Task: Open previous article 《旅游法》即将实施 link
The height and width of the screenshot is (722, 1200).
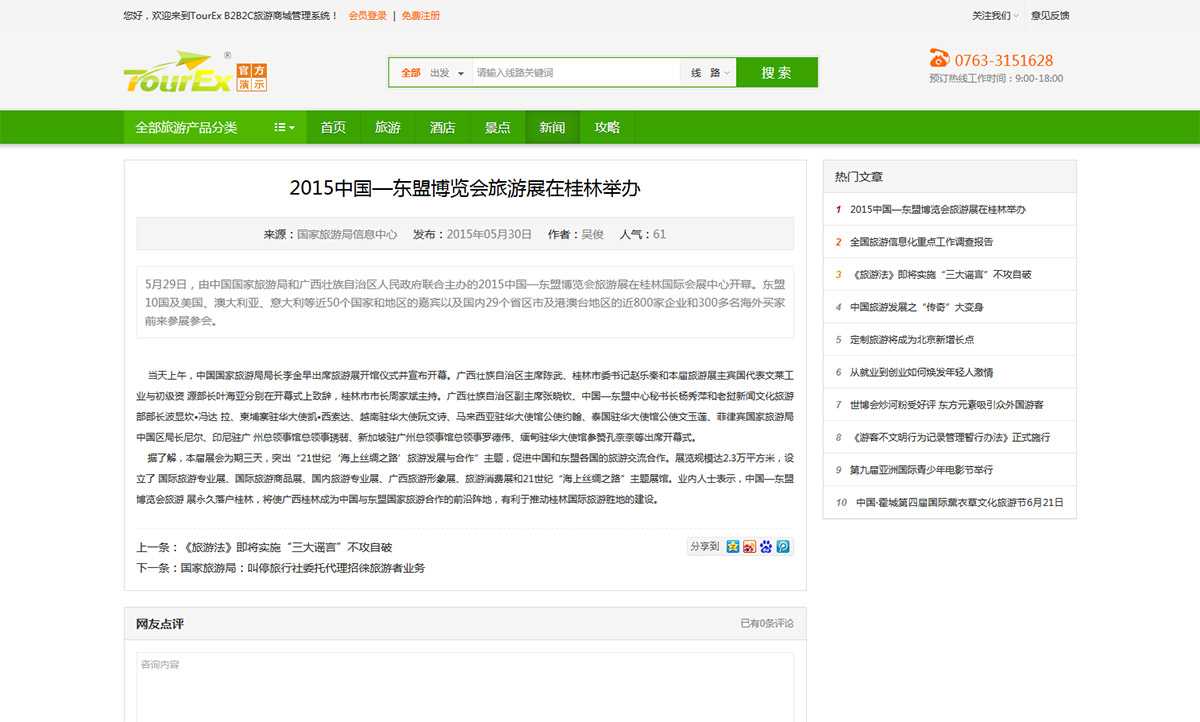Action: [286, 547]
